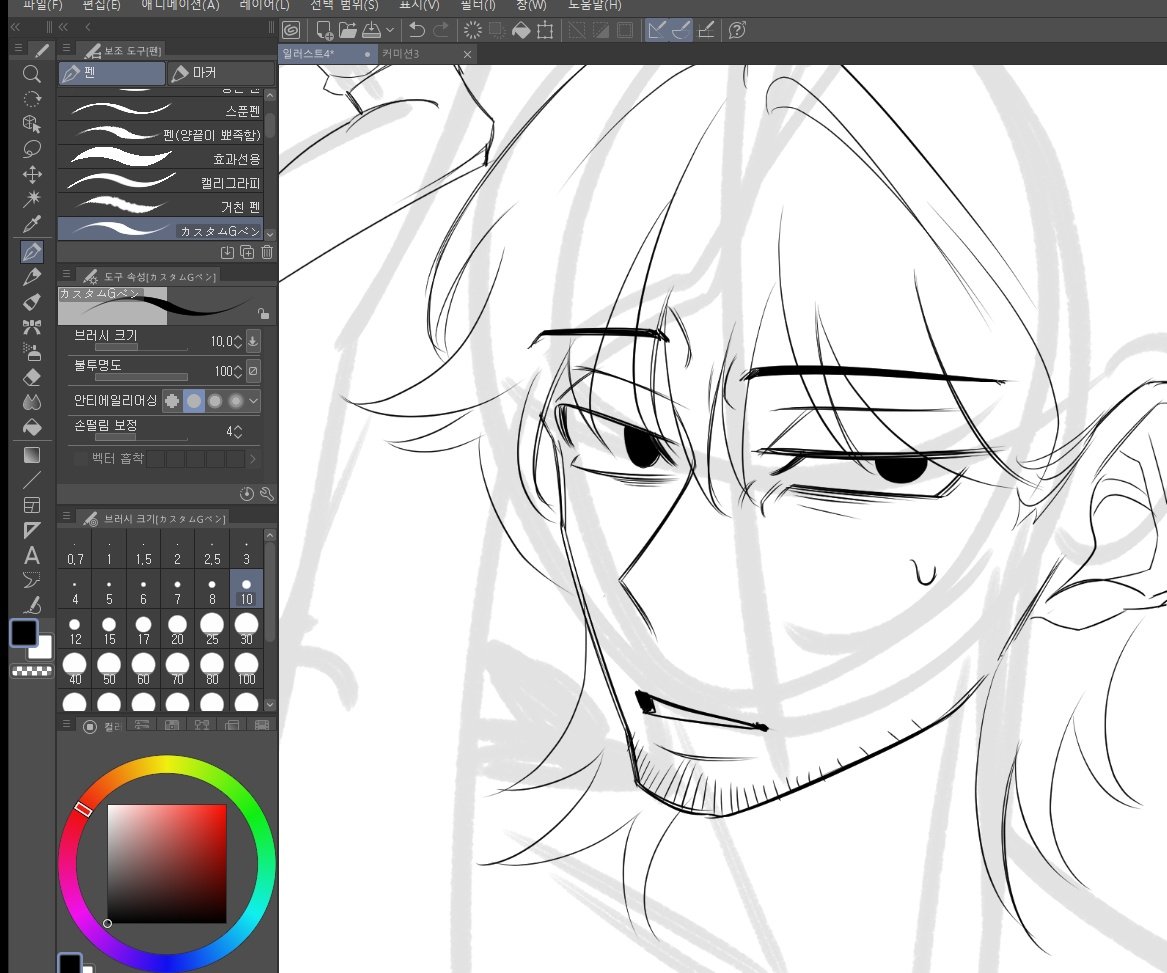Expand the 벡터 흡착 arrow

click(x=253, y=459)
